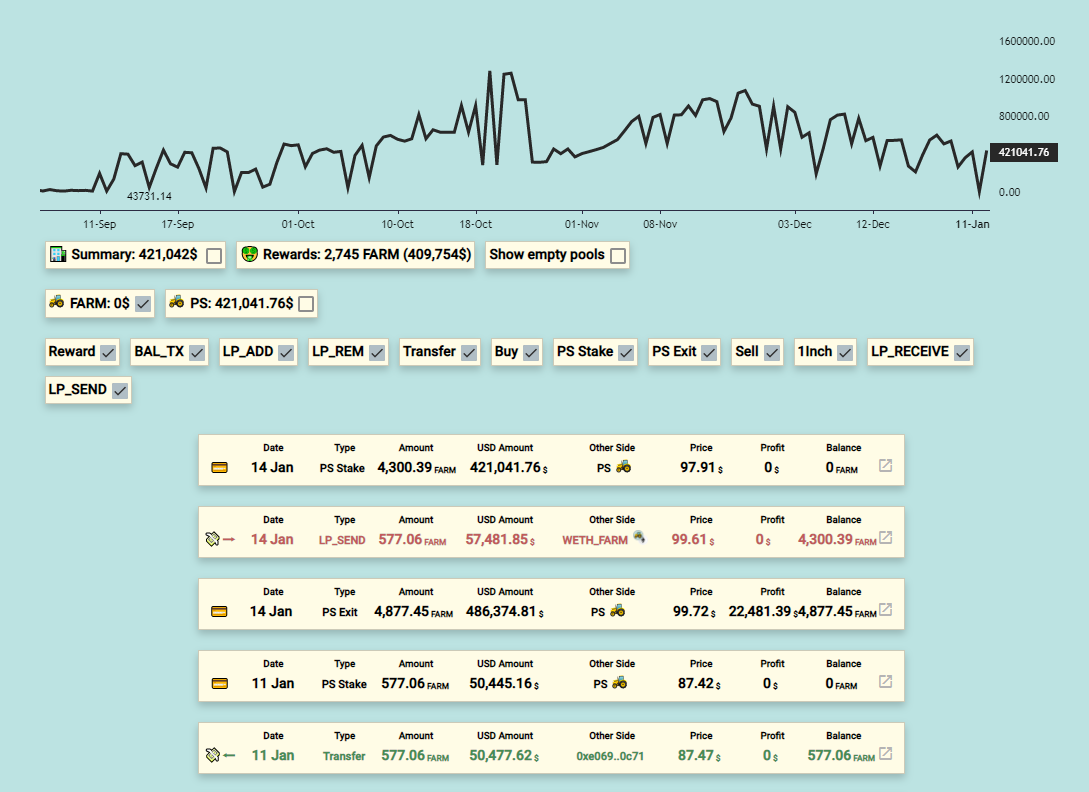Check the PS: 421,041.76$ filter

click(306, 304)
